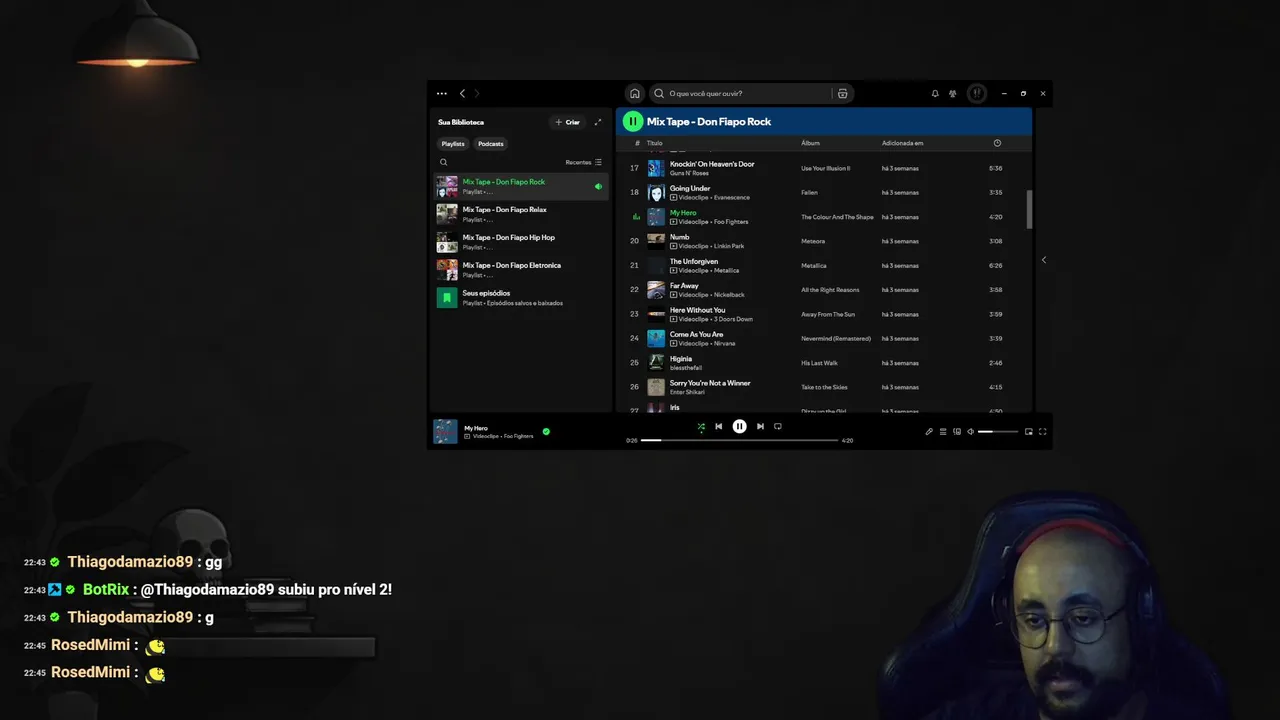Go back with the left arrow
The image size is (1280, 720).
click(462, 93)
